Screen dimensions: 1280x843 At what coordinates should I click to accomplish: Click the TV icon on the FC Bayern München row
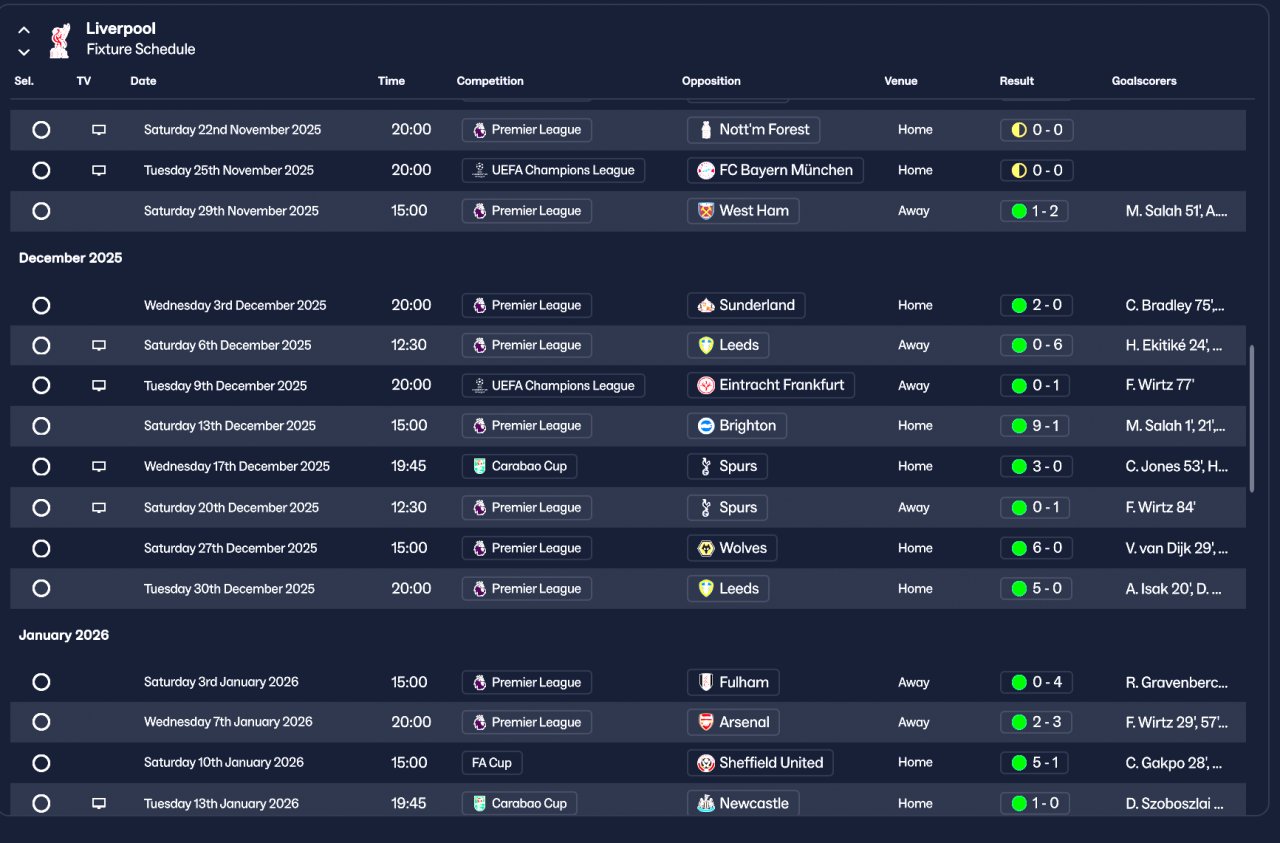click(x=99, y=171)
